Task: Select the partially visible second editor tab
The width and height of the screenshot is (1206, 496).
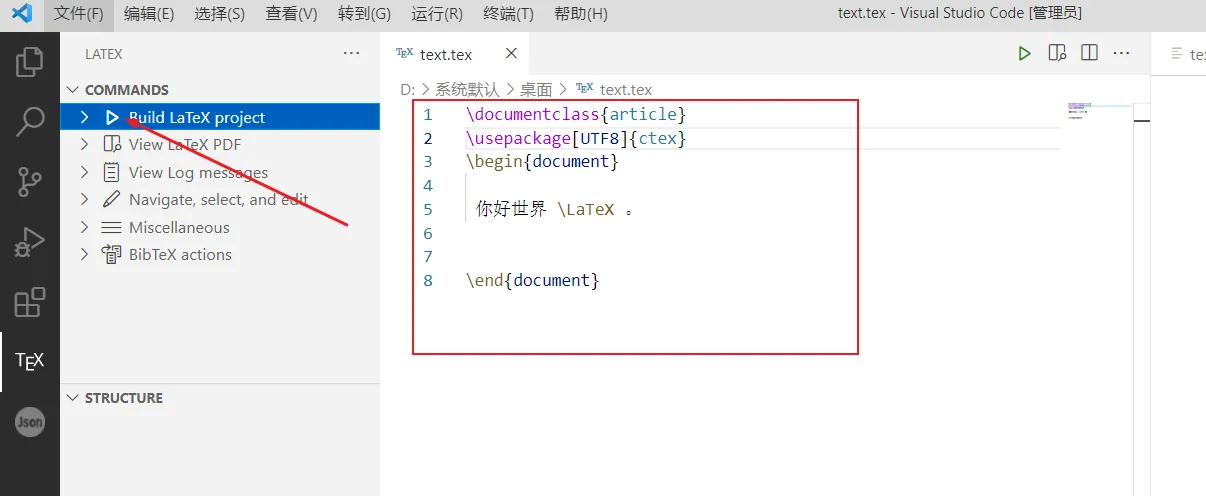Action: coord(1180,54)
